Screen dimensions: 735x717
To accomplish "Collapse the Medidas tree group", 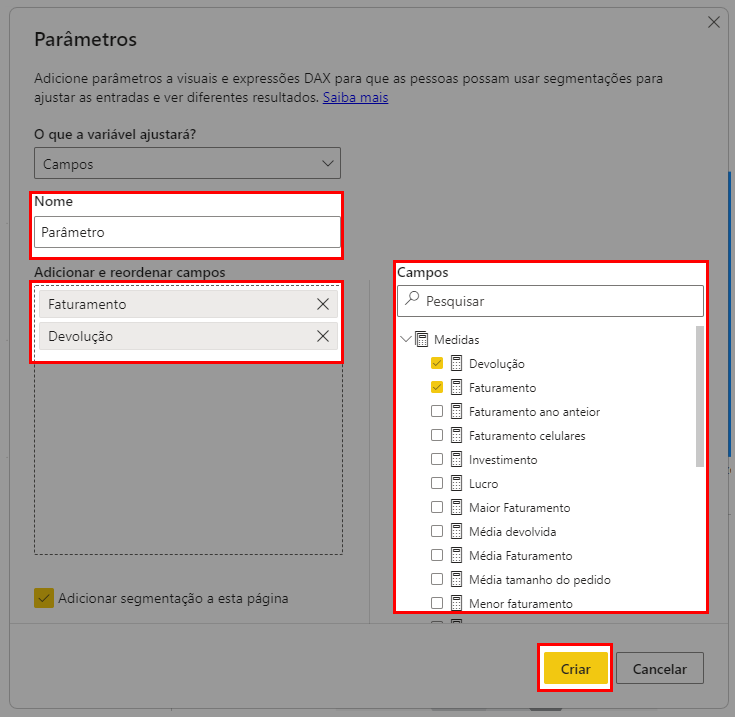I will 406,340.
